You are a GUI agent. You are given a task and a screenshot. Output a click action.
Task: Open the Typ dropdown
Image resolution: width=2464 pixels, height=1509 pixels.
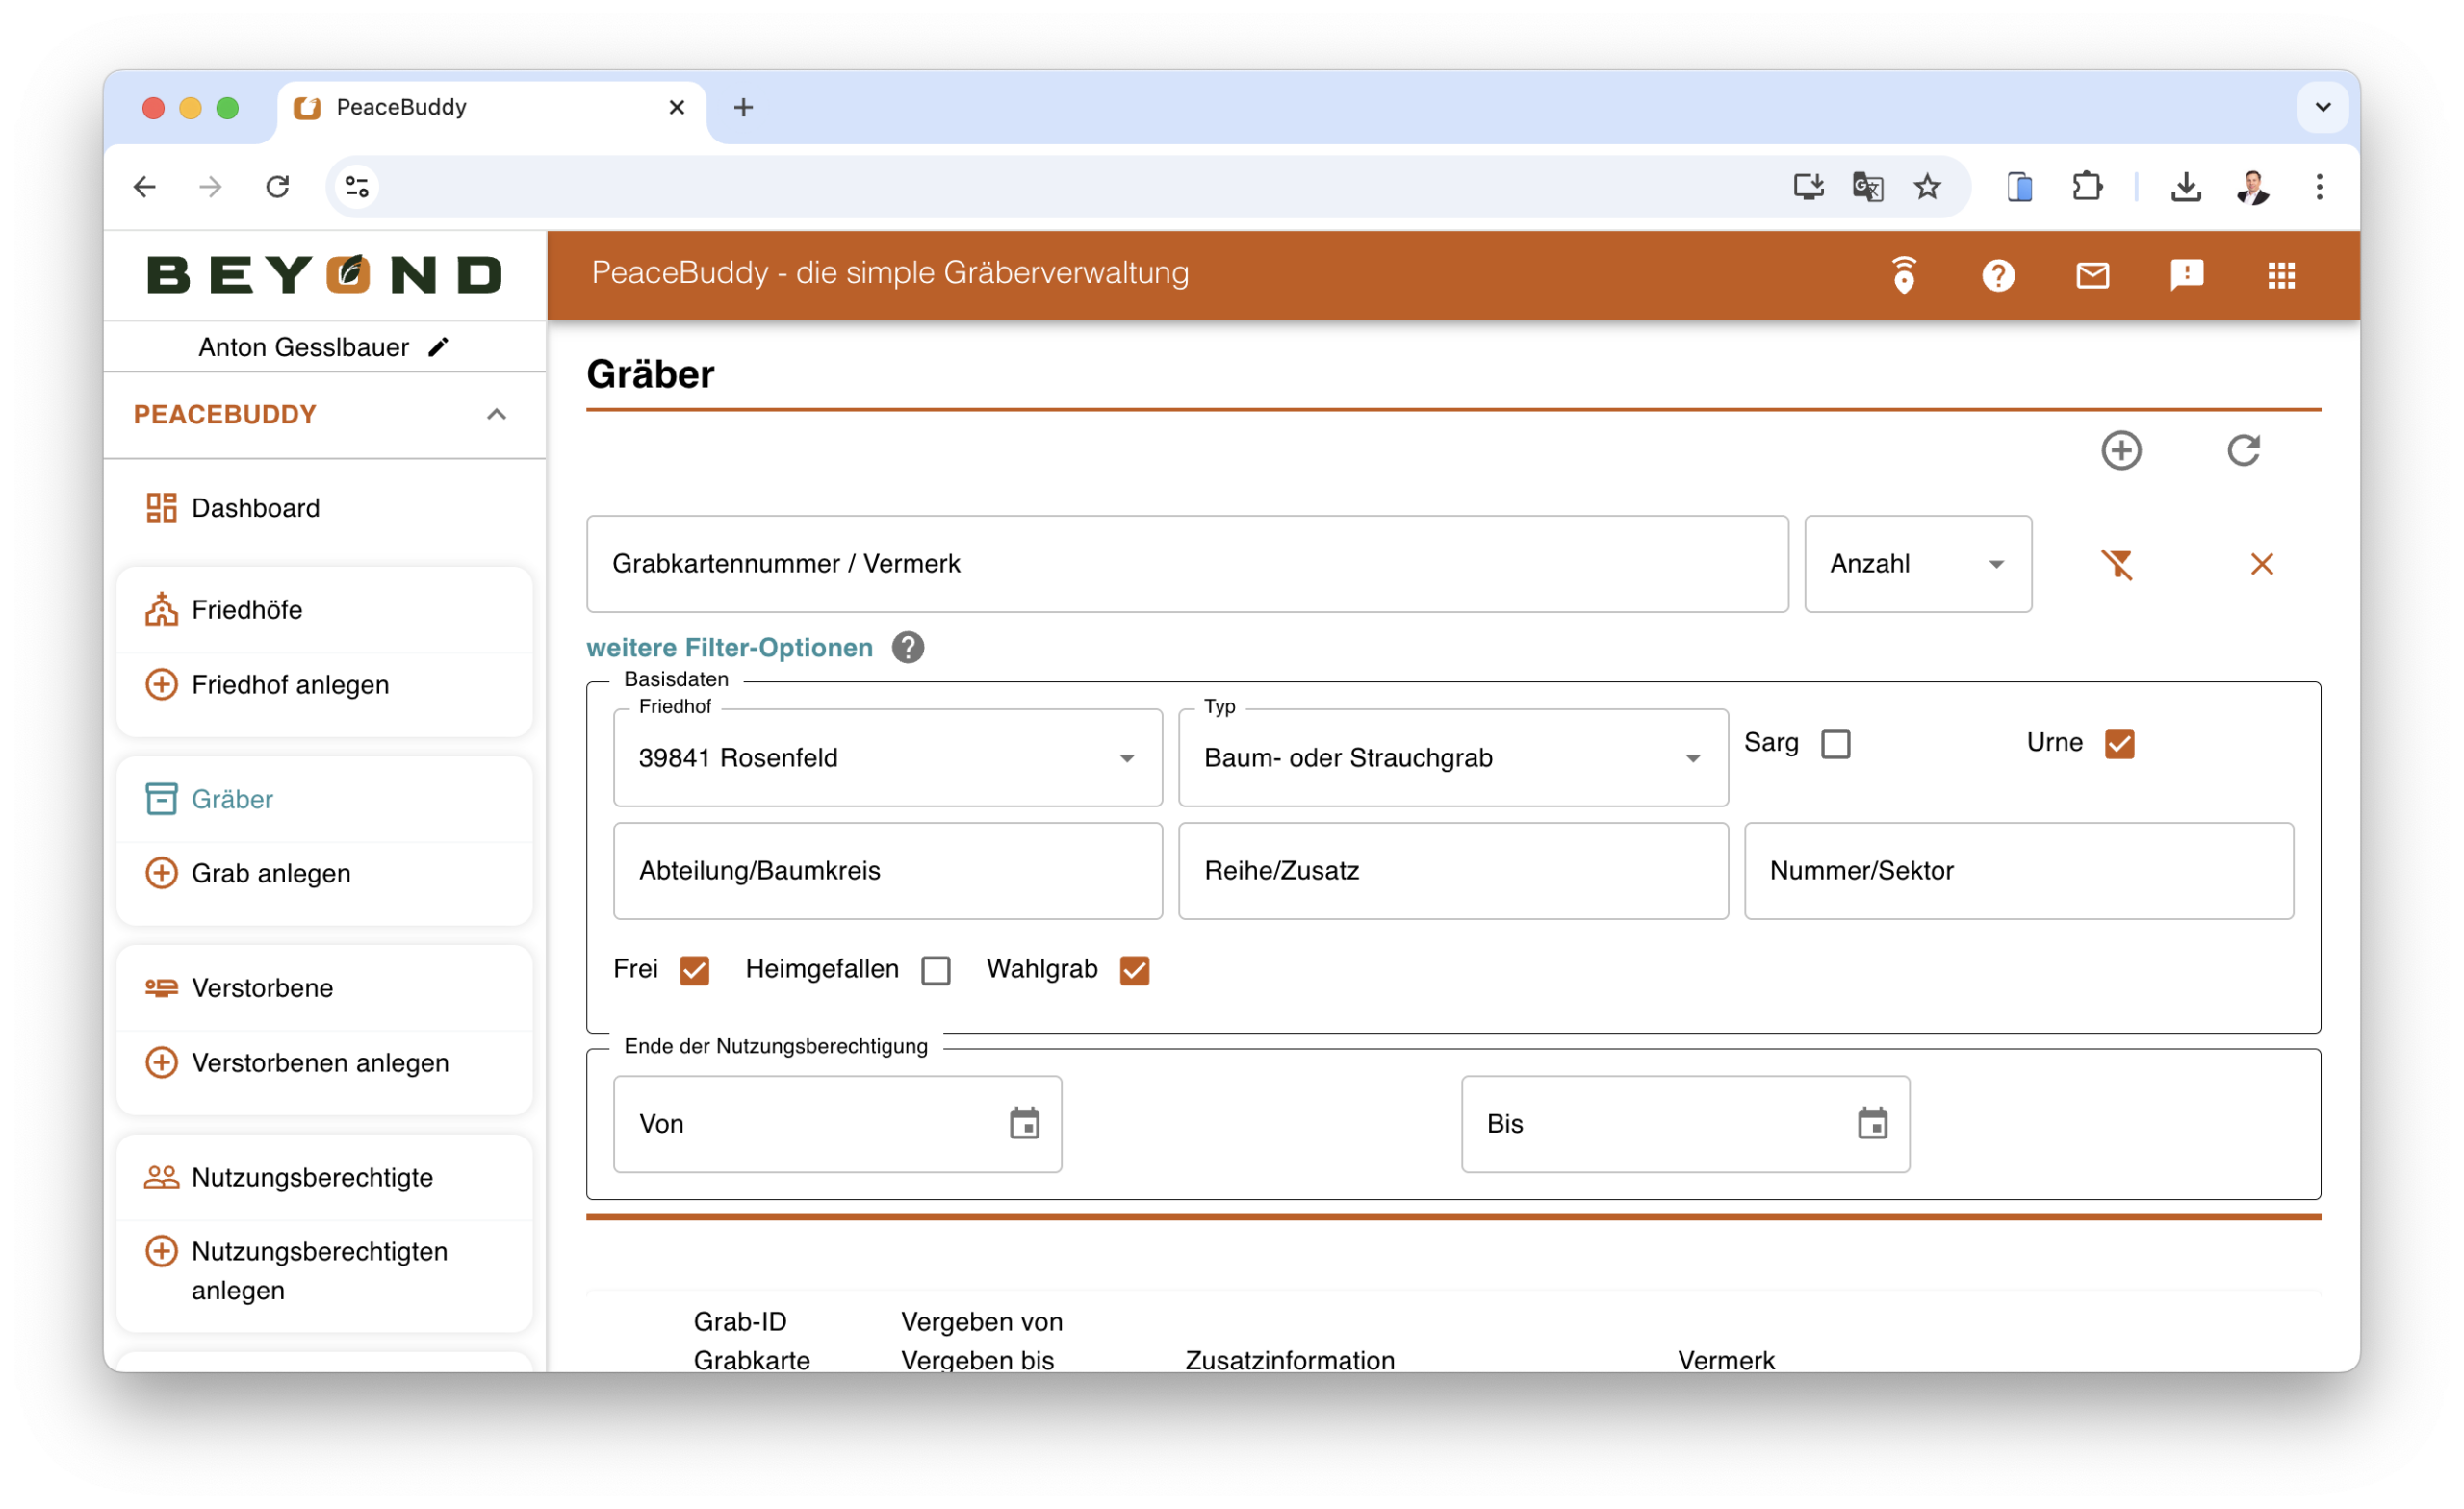tap(1452, 758)
